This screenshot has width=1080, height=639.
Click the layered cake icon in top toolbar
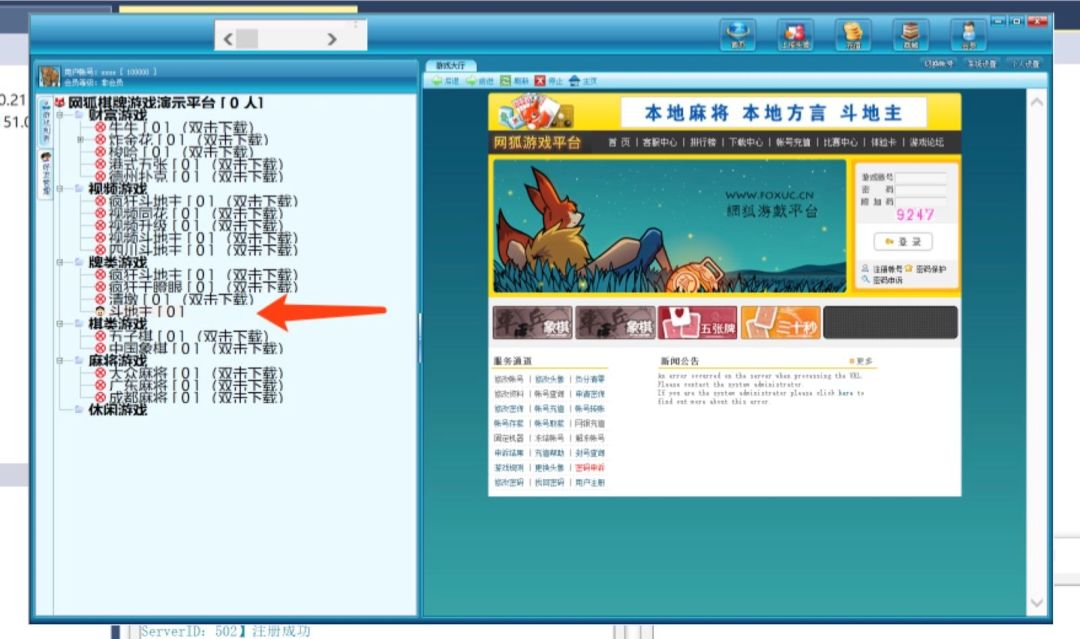(911, 34)
